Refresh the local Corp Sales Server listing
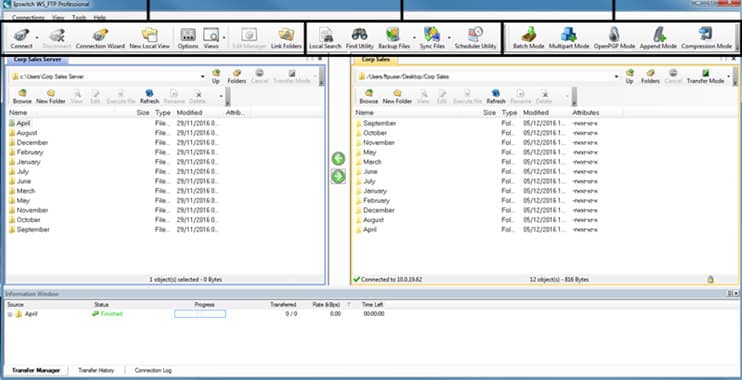742x380 pixels. [150, 97]
